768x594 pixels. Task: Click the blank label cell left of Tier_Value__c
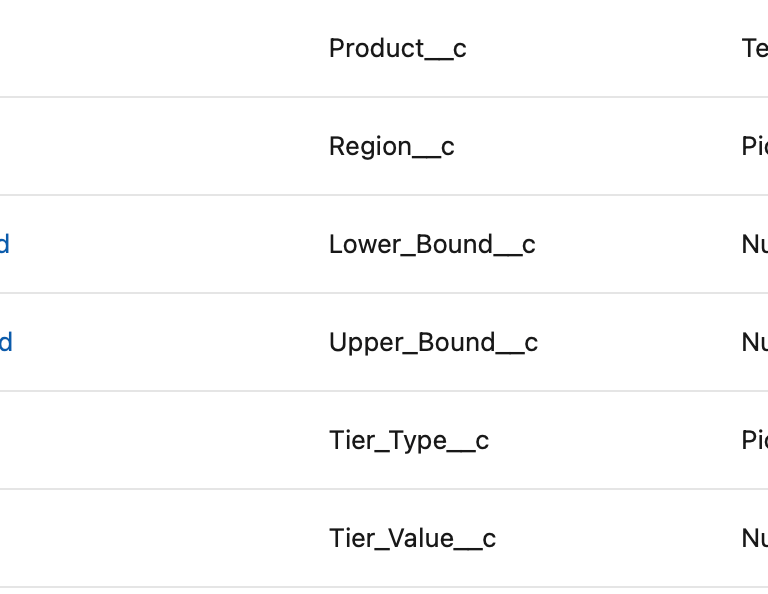coord(150,538)
